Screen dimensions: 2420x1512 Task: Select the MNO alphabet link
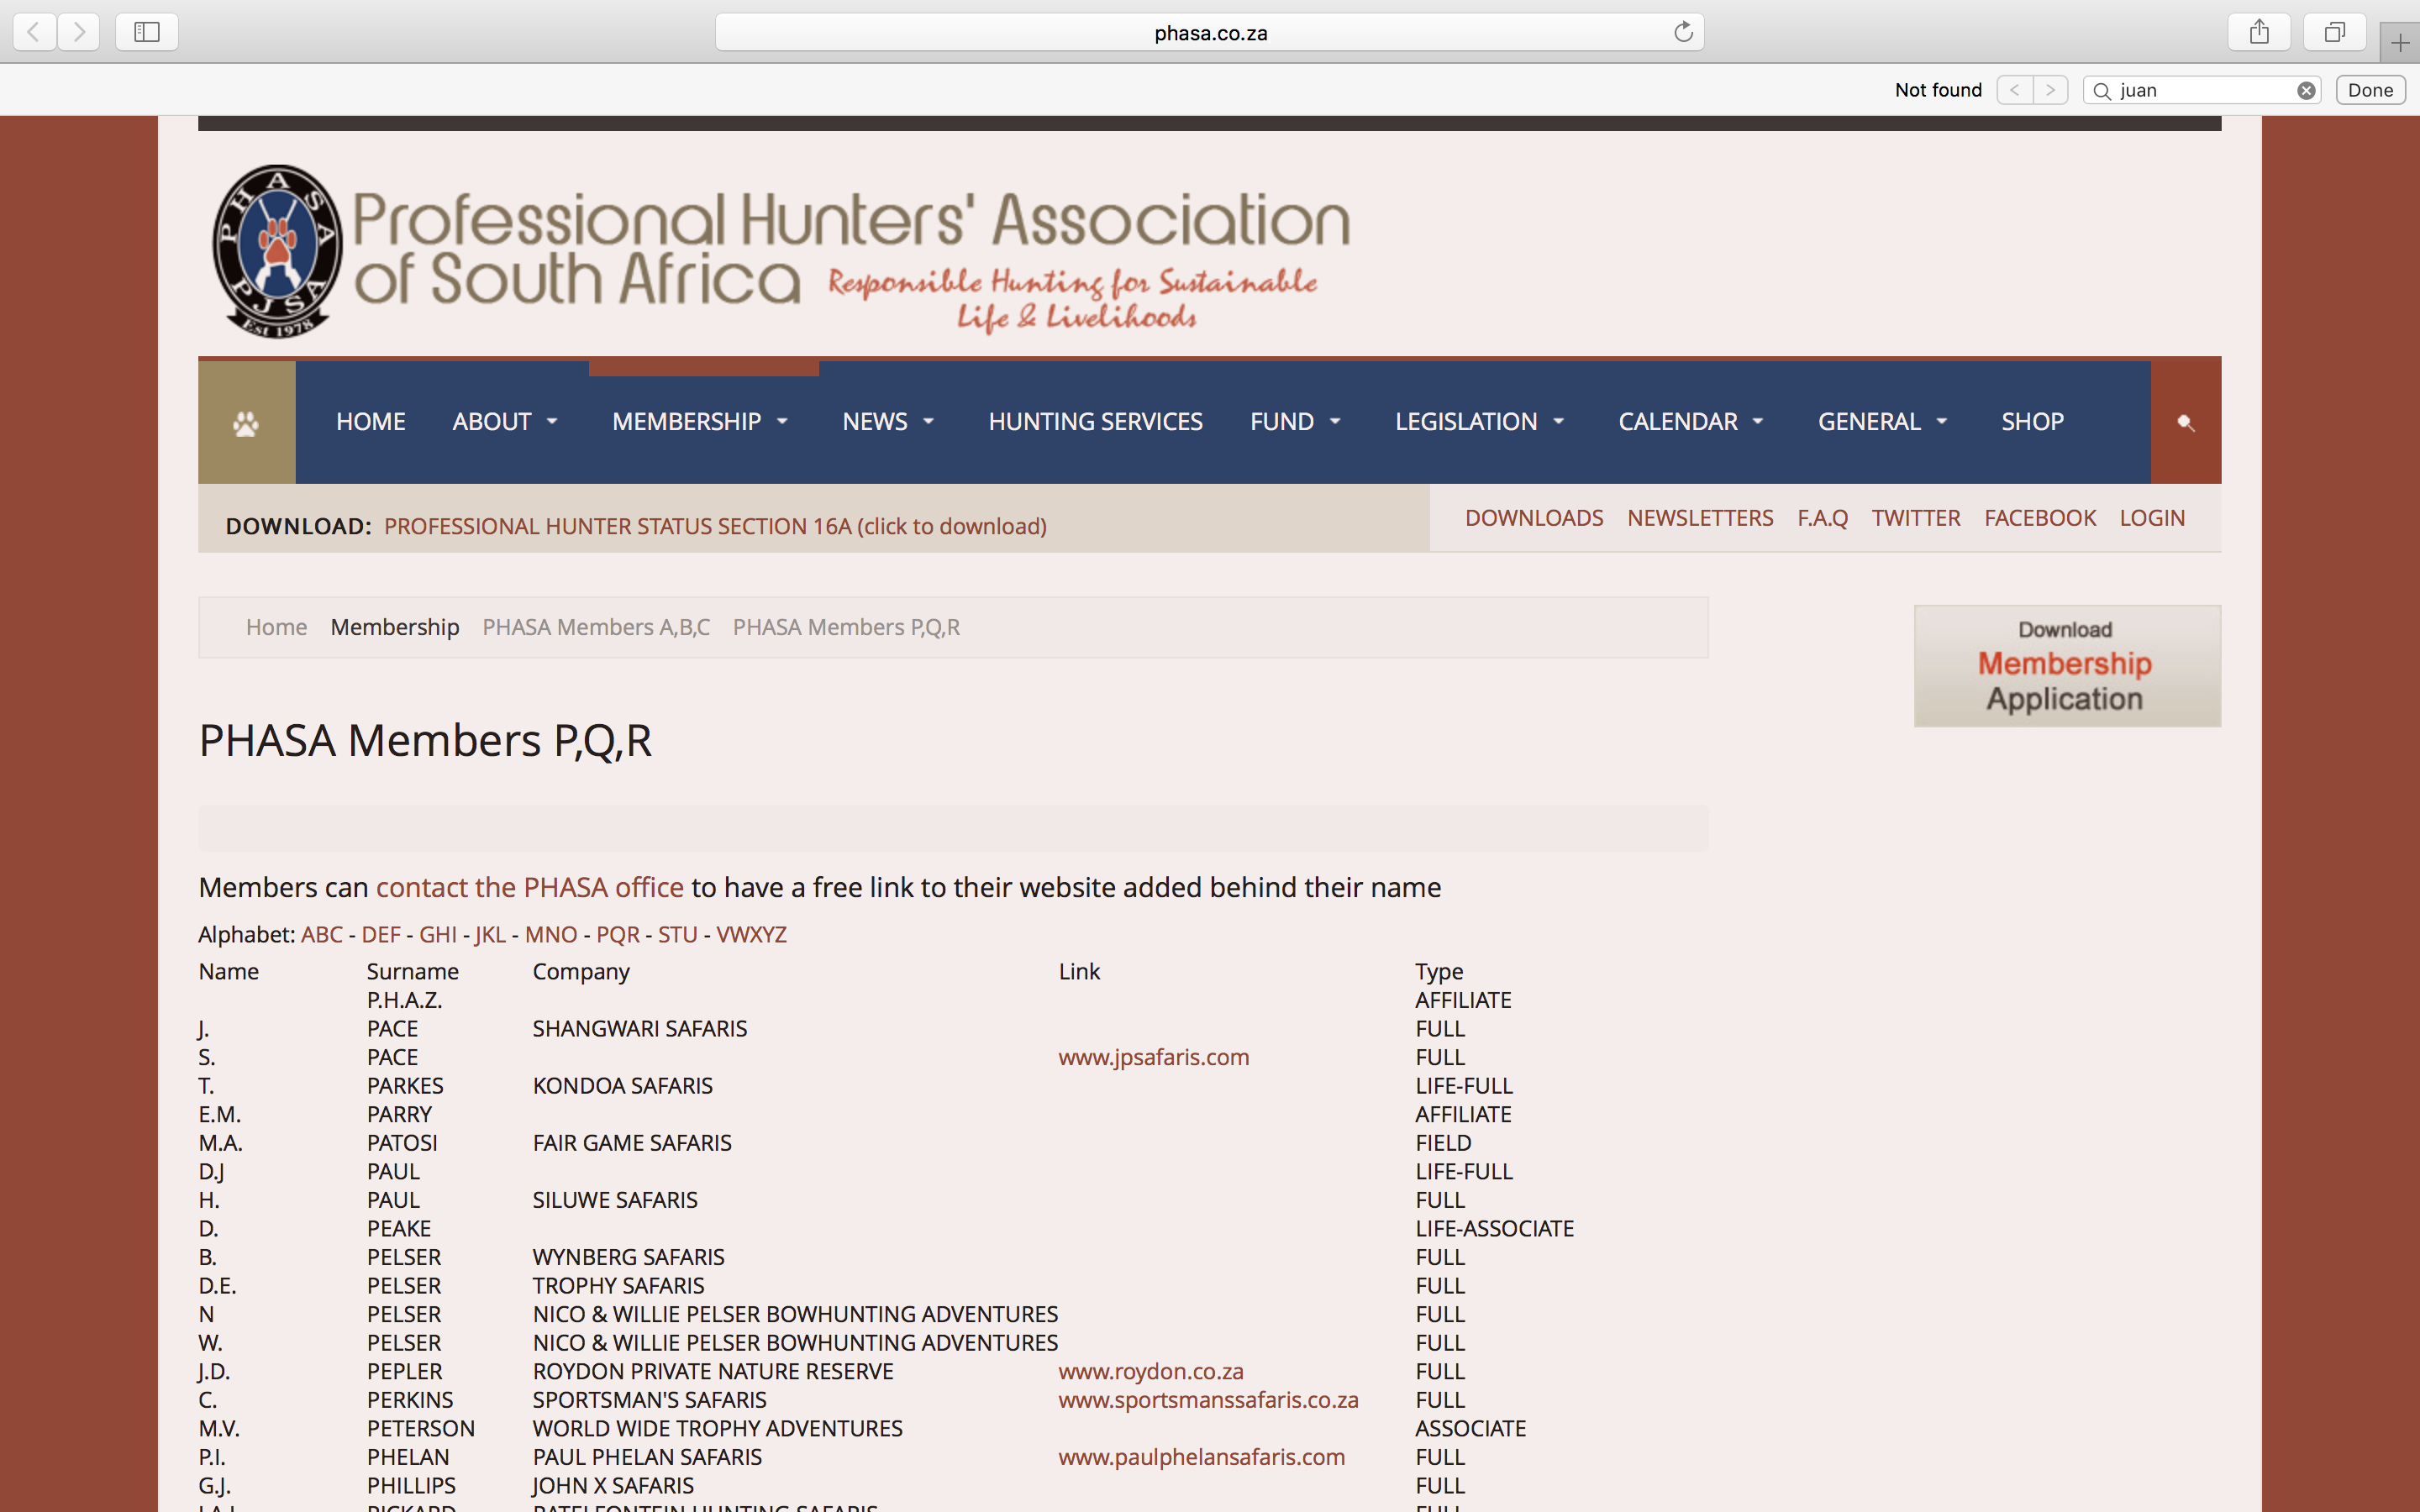tap(551, 935)
